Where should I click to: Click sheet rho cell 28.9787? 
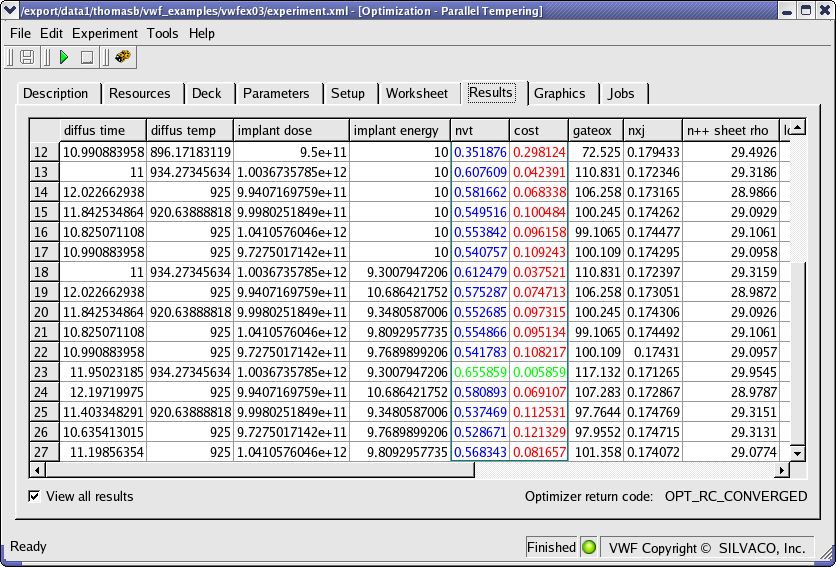click(731, 392)
